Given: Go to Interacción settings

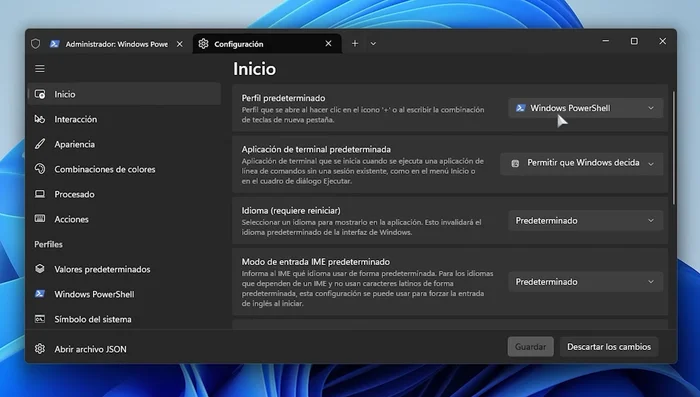Looking at the screenshot, I should (125, 119).
